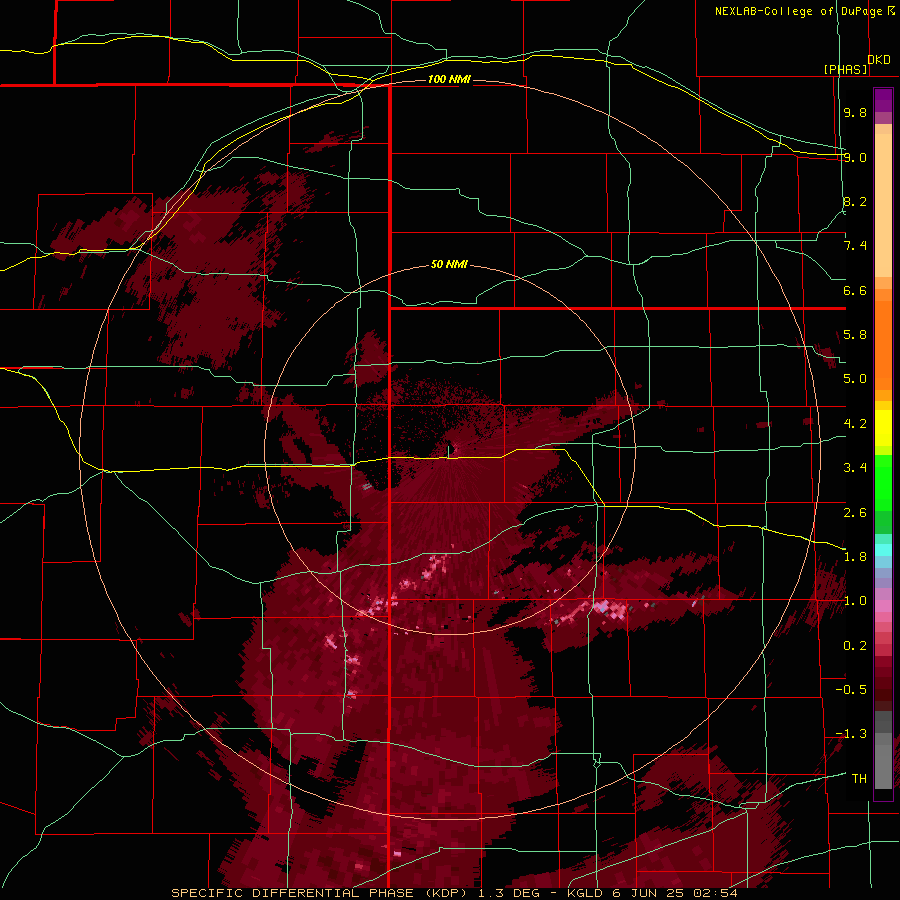Click the 02:54 timestamp
The width and height of the screenshot is (900, 900).
[715, 893]
